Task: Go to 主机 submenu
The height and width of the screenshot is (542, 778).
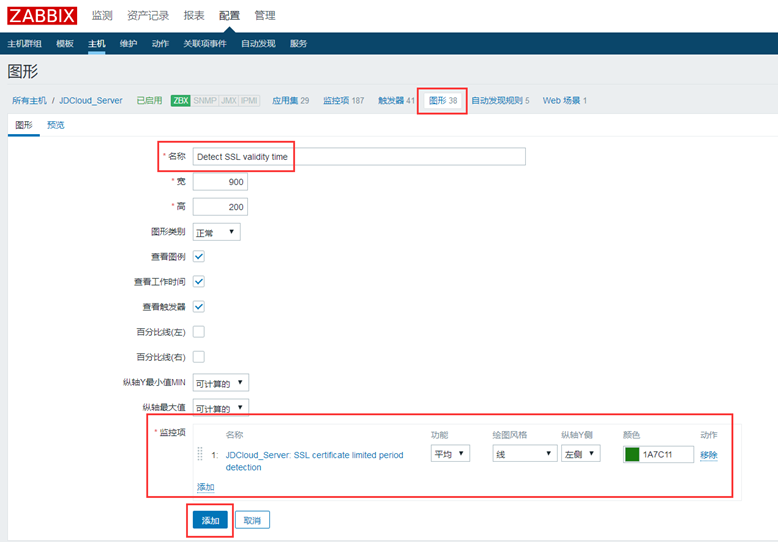Action: [97, 44]
